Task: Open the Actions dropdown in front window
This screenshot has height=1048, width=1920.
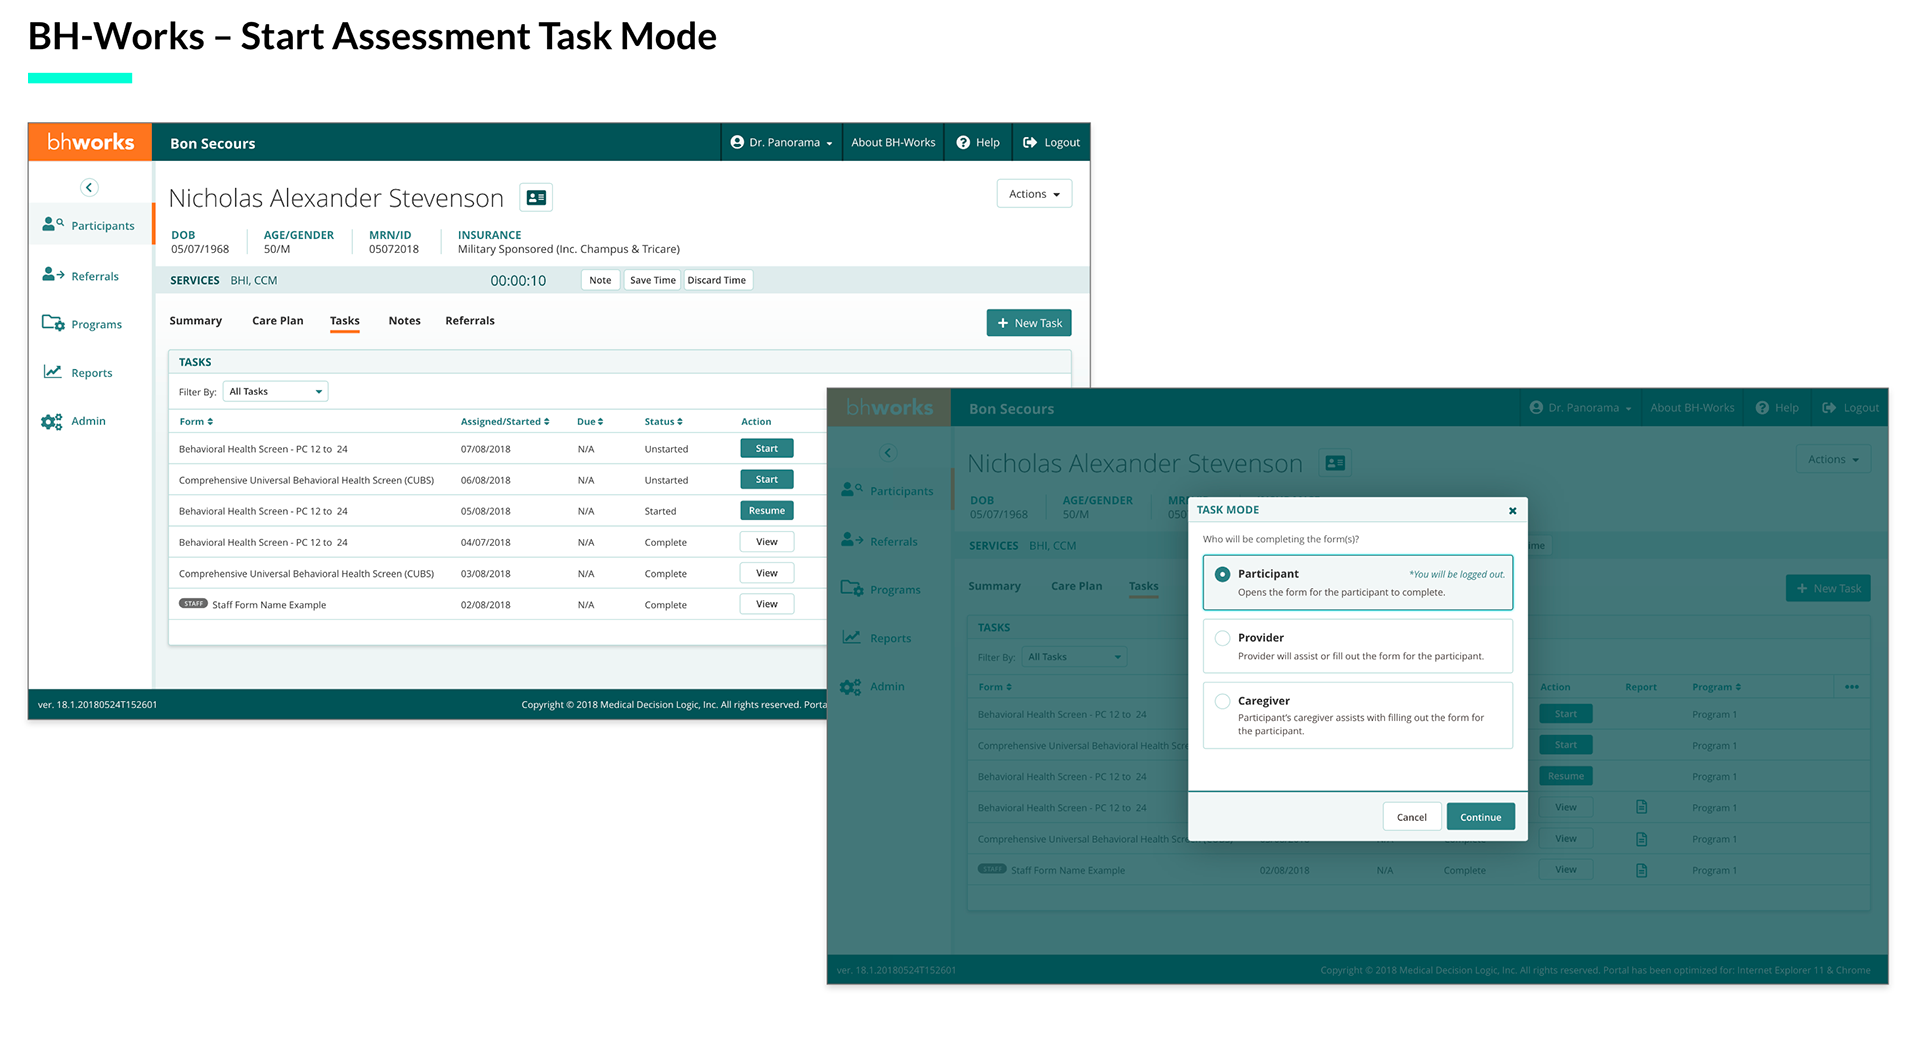Action: tap(1034, 194)
